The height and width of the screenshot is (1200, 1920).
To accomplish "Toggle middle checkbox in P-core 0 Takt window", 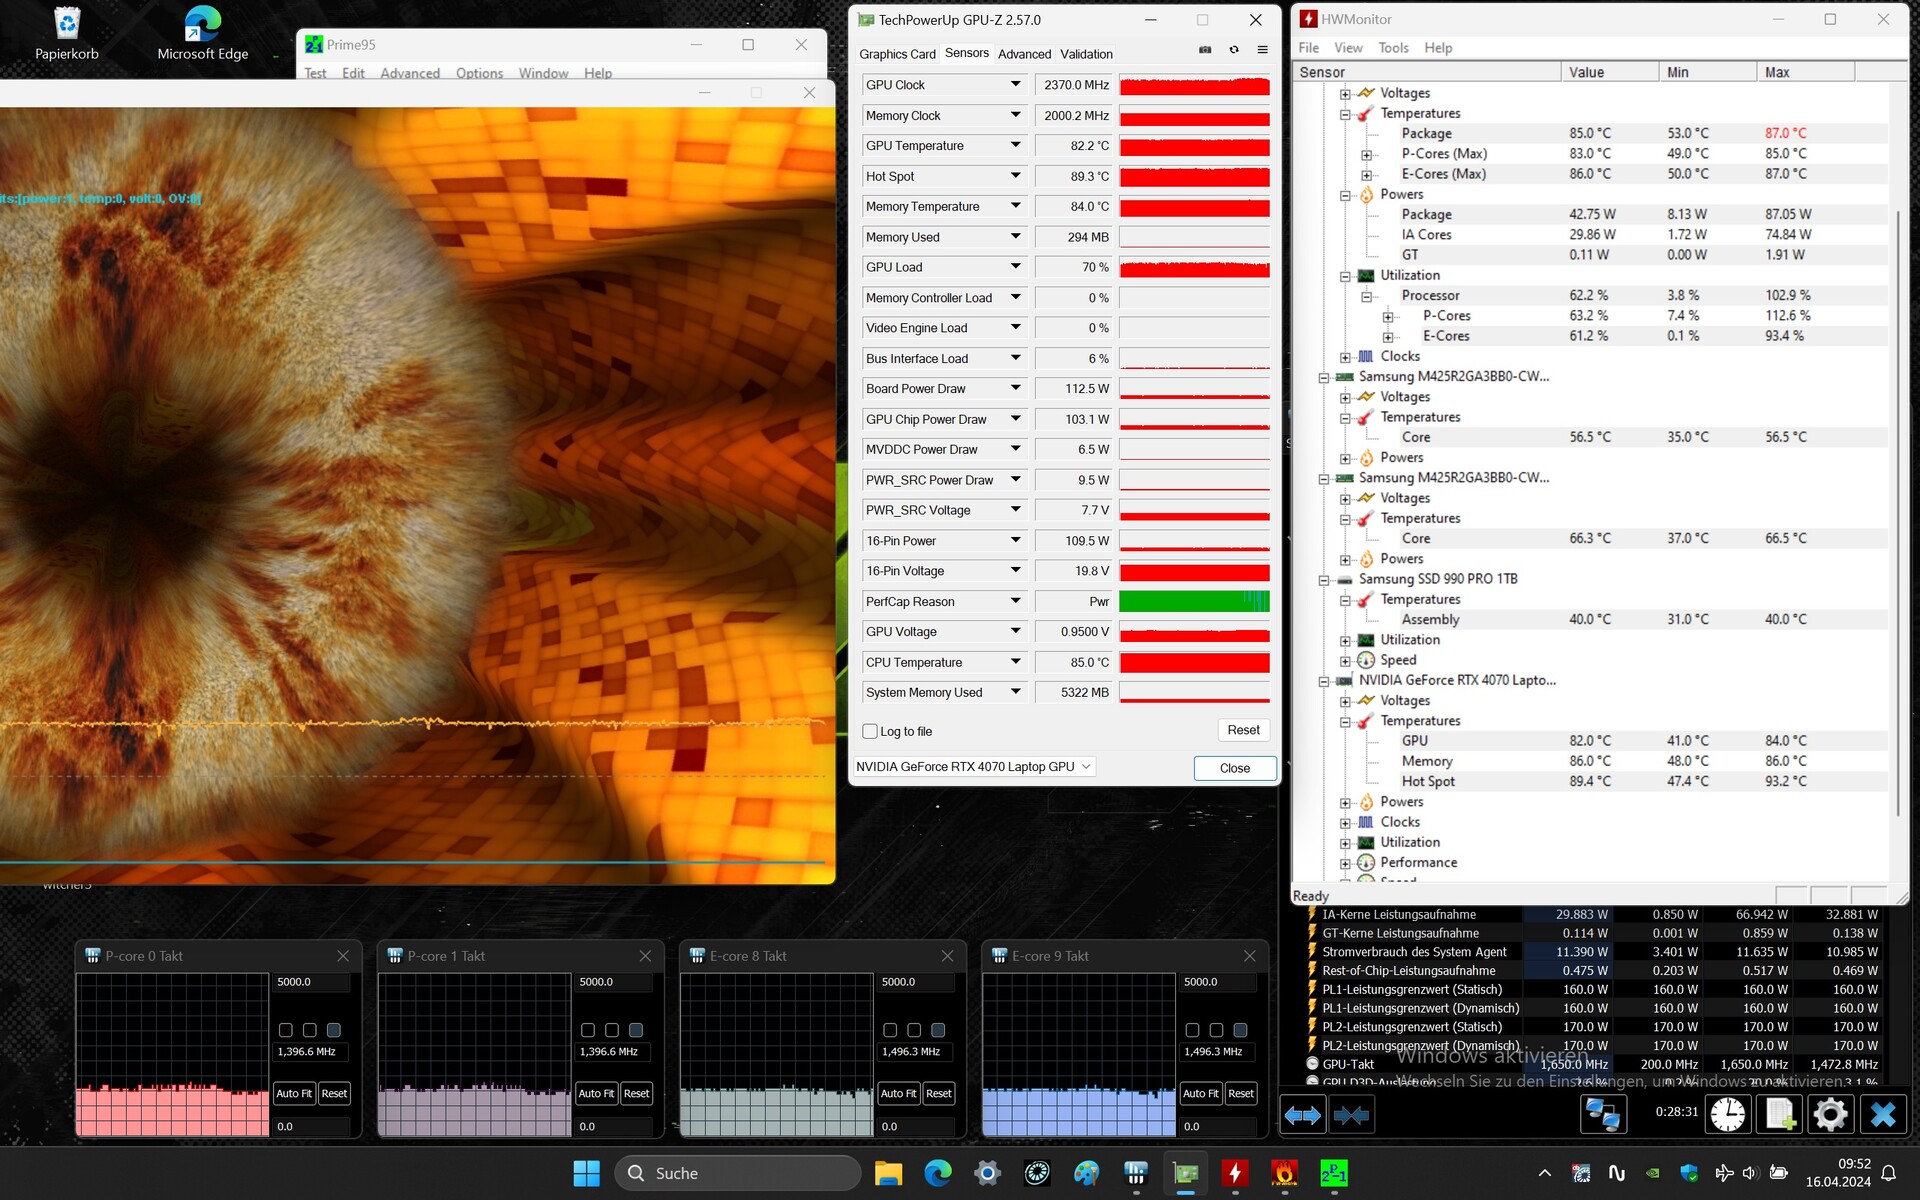I will tap(310, 1030).
